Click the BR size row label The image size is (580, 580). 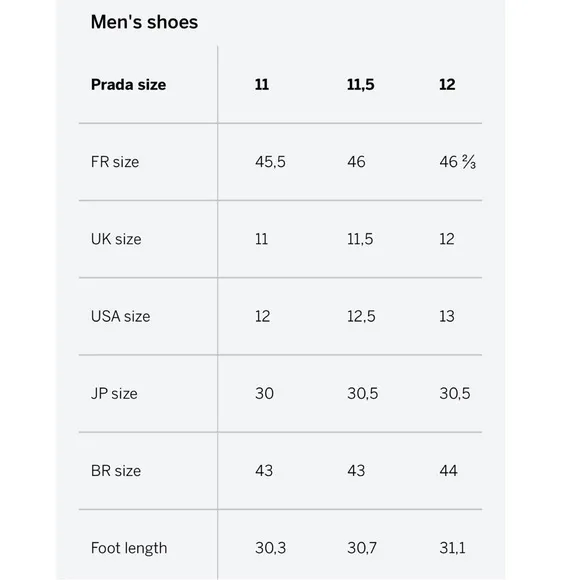[116, 471]
